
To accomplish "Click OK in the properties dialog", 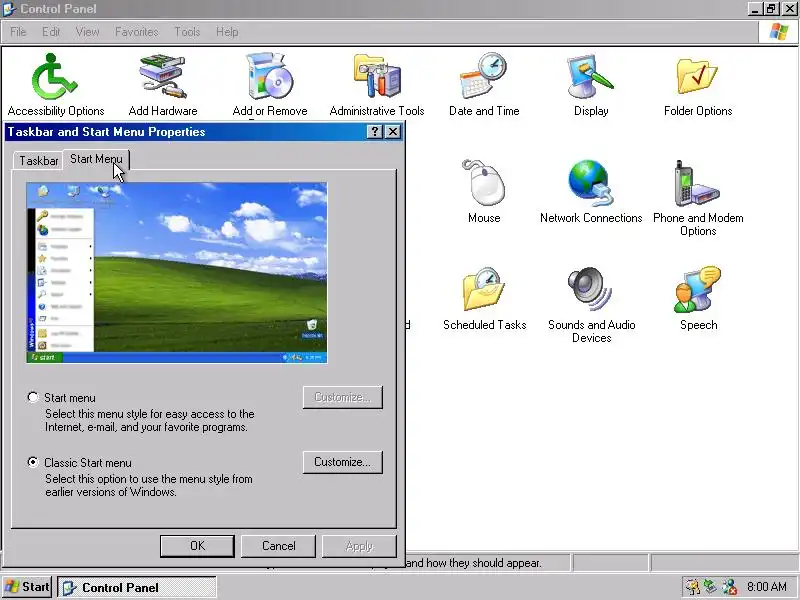I will click(x=197, y=546).
